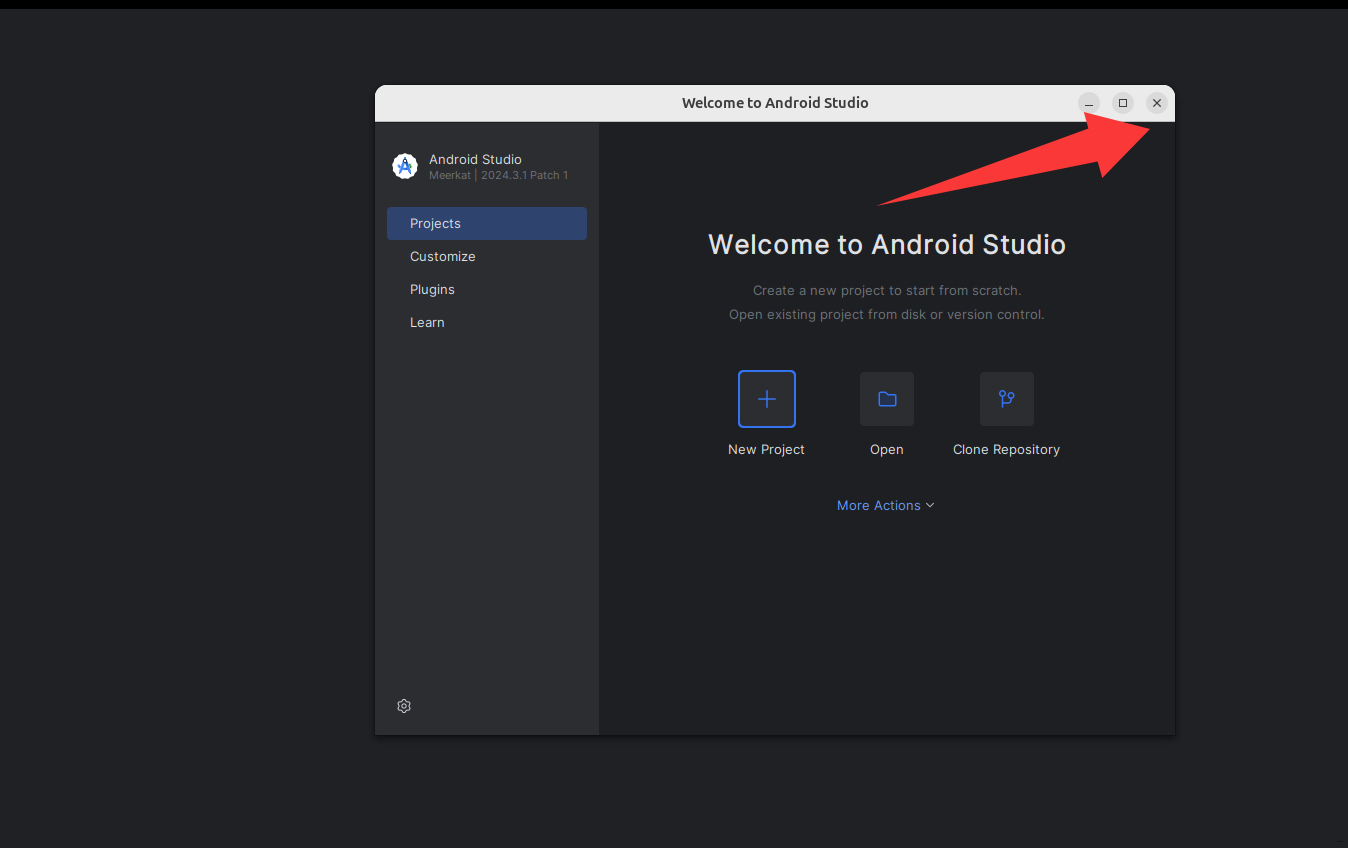
Task: Maximize the Welcome to Android Studio window
Action: [x=1123, y=103]
